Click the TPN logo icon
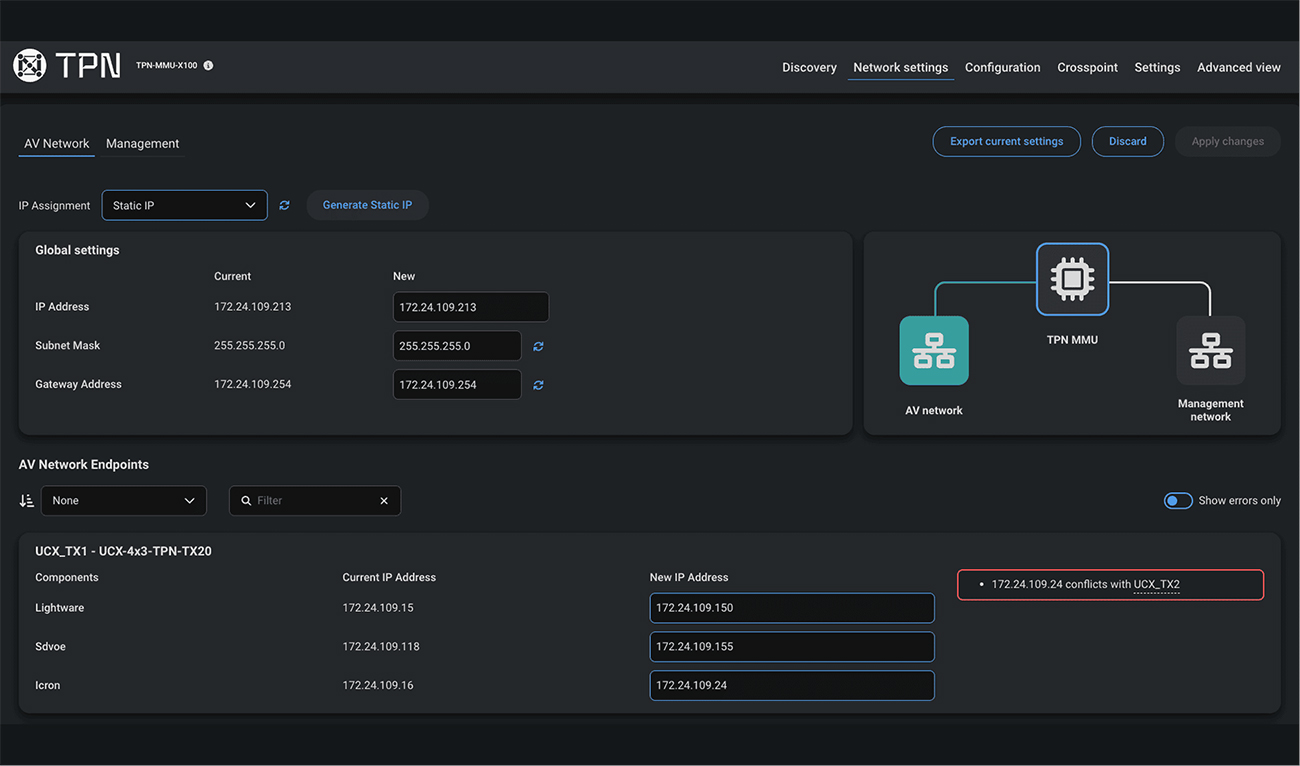 tap(30, 66)
